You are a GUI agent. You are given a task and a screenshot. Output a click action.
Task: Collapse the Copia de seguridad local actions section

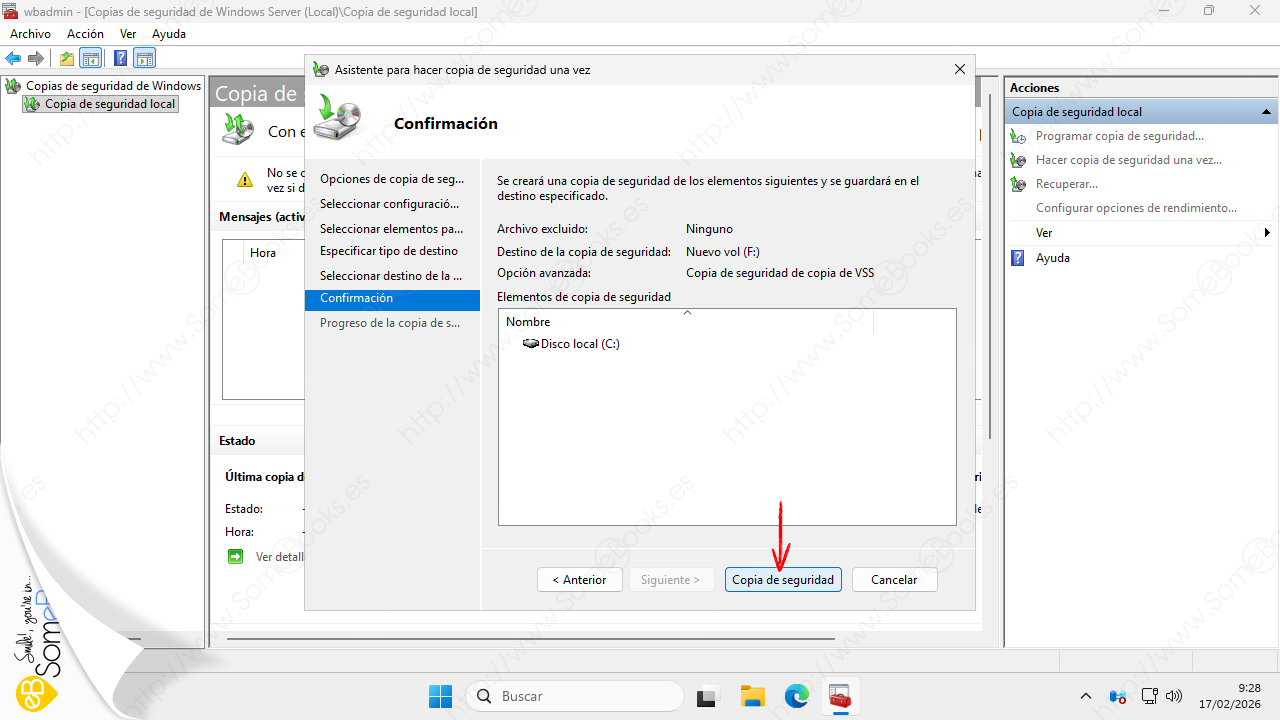click(1266, 112)
